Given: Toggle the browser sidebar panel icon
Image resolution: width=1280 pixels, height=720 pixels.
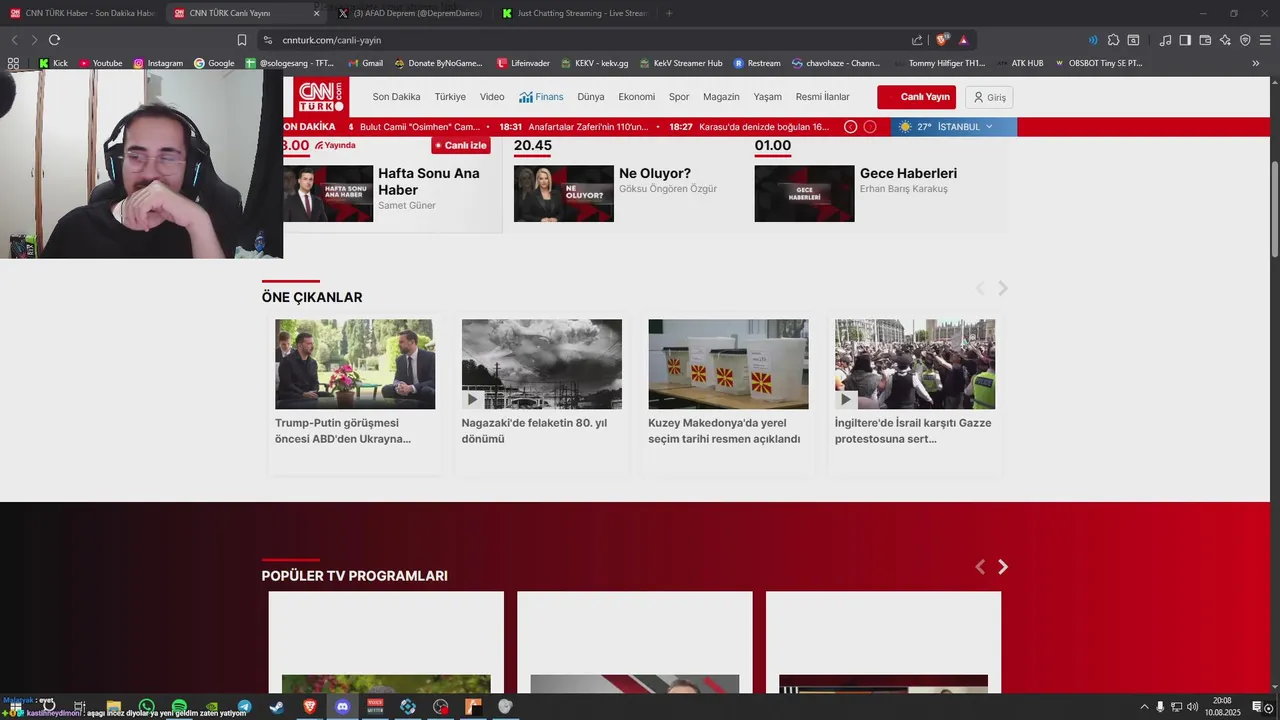Looking at the screenshot, I should pyautogui.click(x=1185, y=40).
